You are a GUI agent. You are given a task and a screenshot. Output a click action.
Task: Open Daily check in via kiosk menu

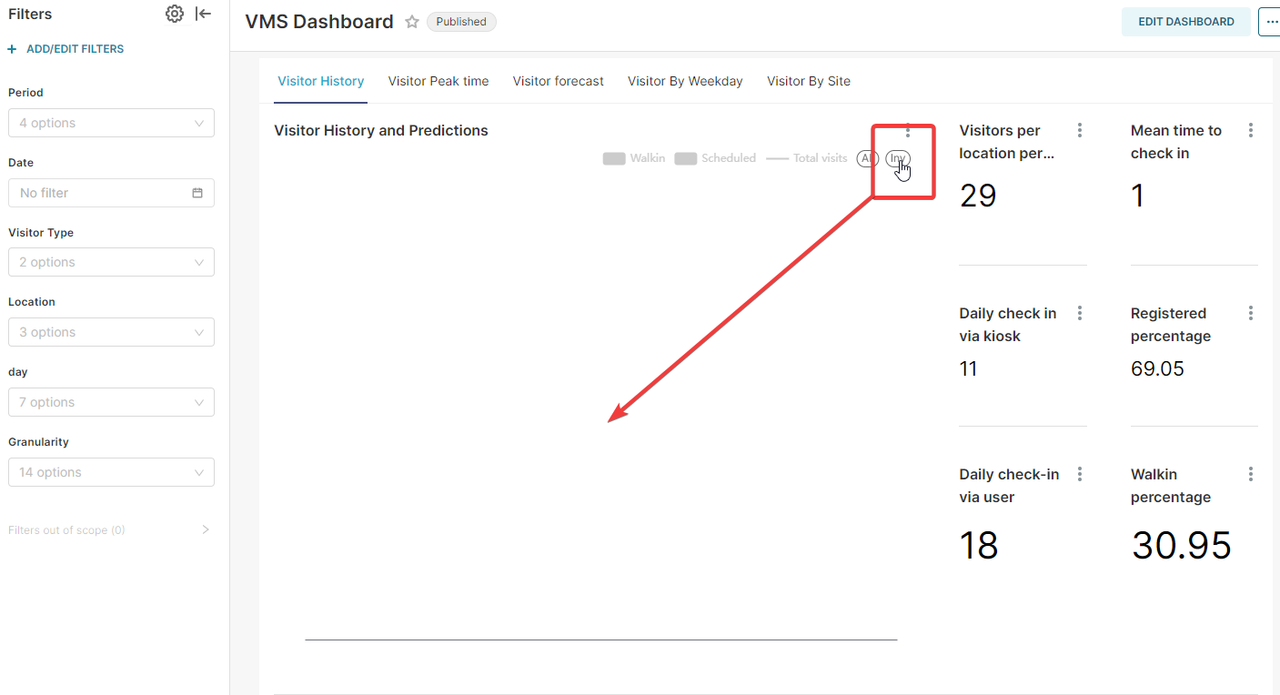(1080, 314)
